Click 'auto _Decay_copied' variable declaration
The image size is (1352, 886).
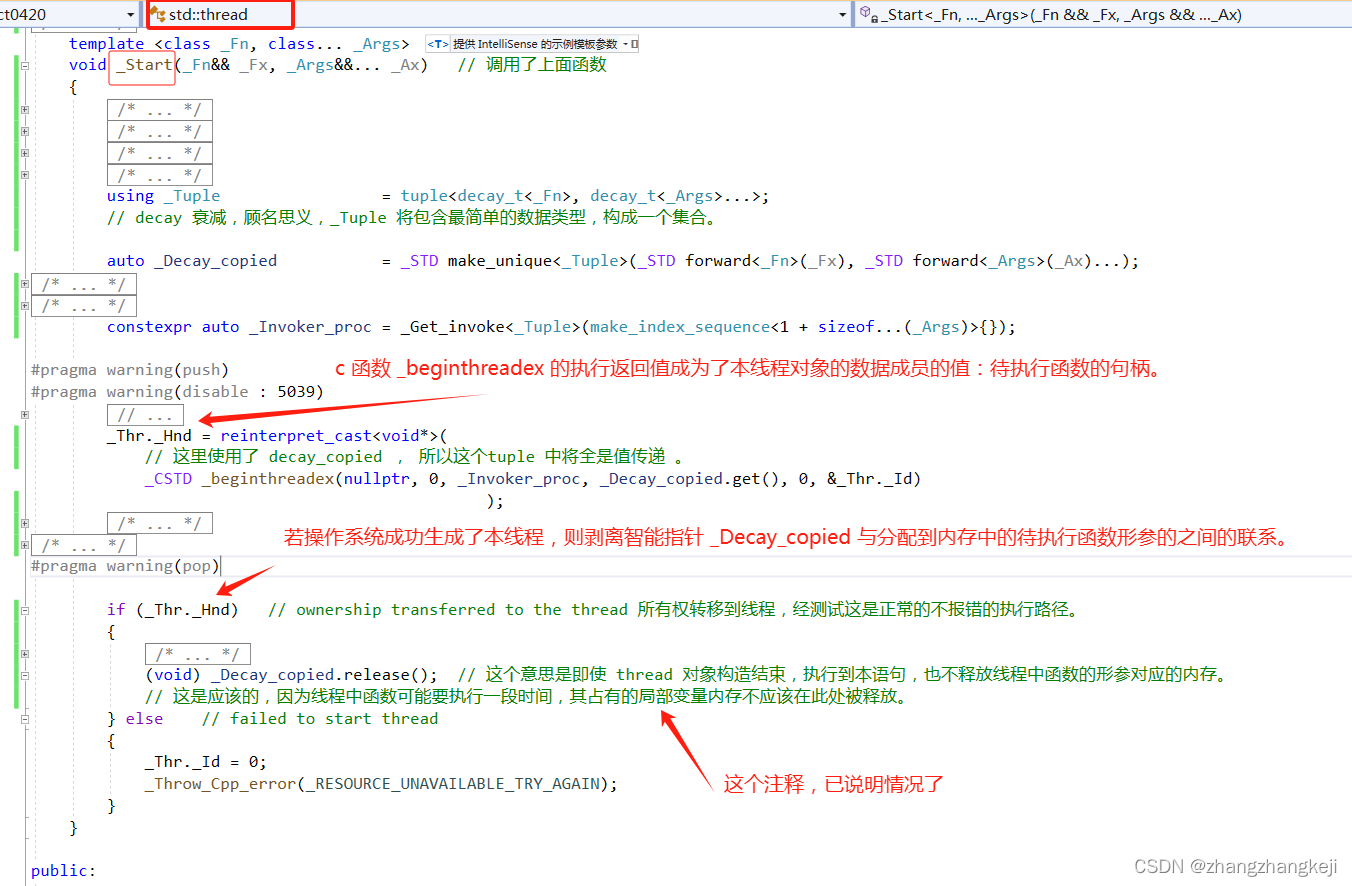(192, 261)
